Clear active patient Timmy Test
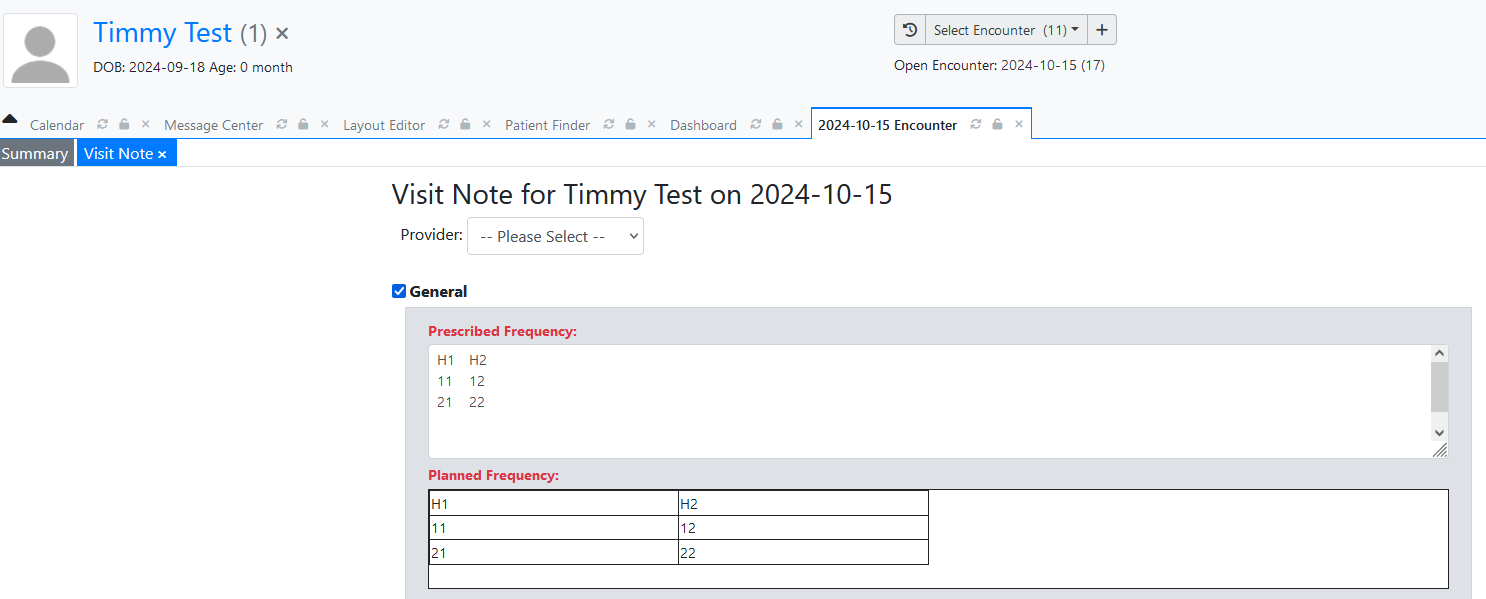Image resolution: width=1486 pixels, height=599 pixels. tap(282, 33)
